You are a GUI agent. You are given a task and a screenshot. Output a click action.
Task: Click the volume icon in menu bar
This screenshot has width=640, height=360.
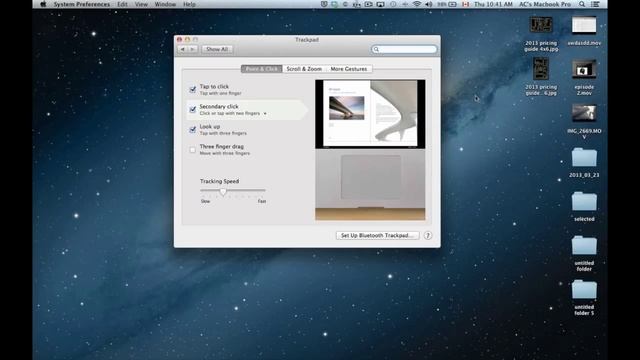pos(429,4)
